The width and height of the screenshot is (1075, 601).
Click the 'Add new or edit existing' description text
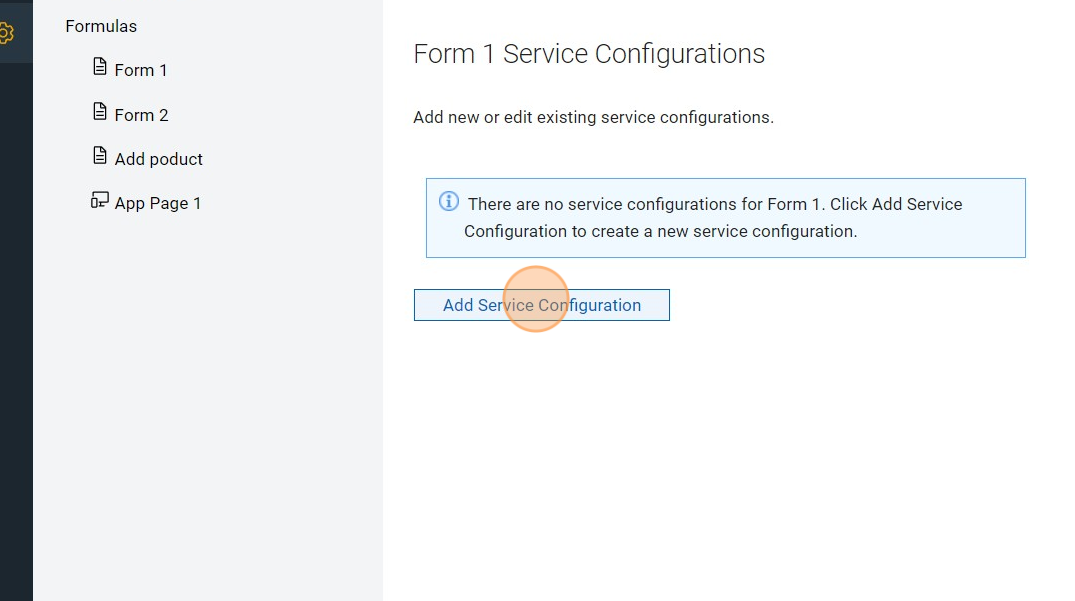(593, 117)
